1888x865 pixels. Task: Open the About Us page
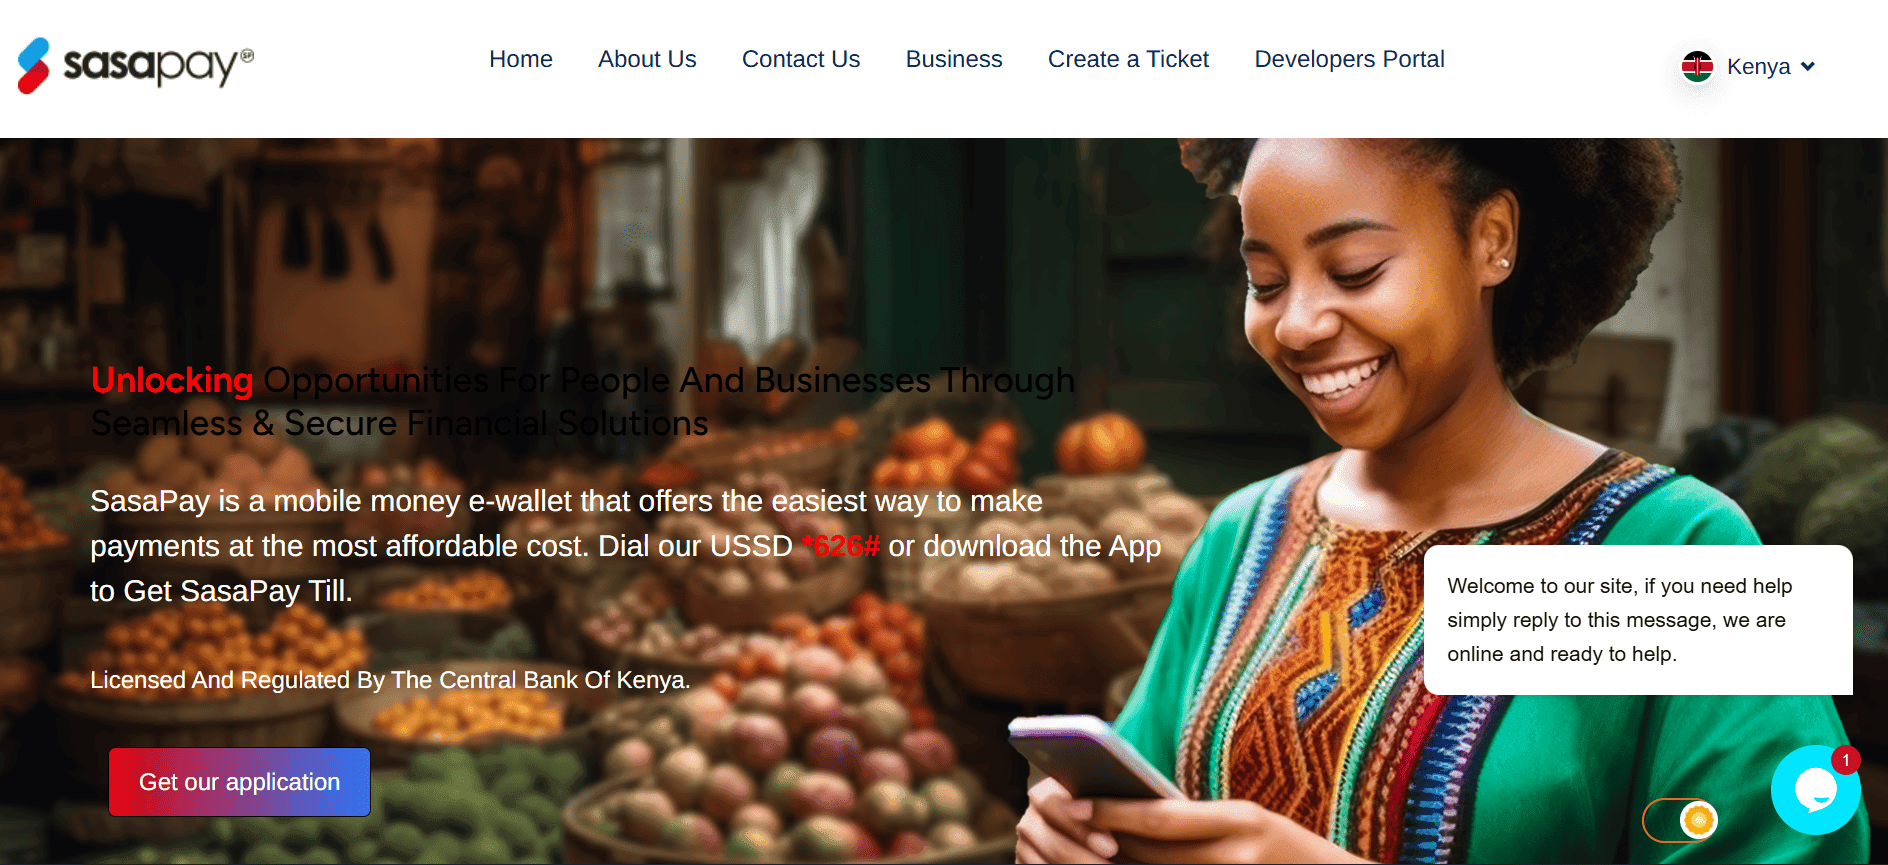(x=647, y=59)
